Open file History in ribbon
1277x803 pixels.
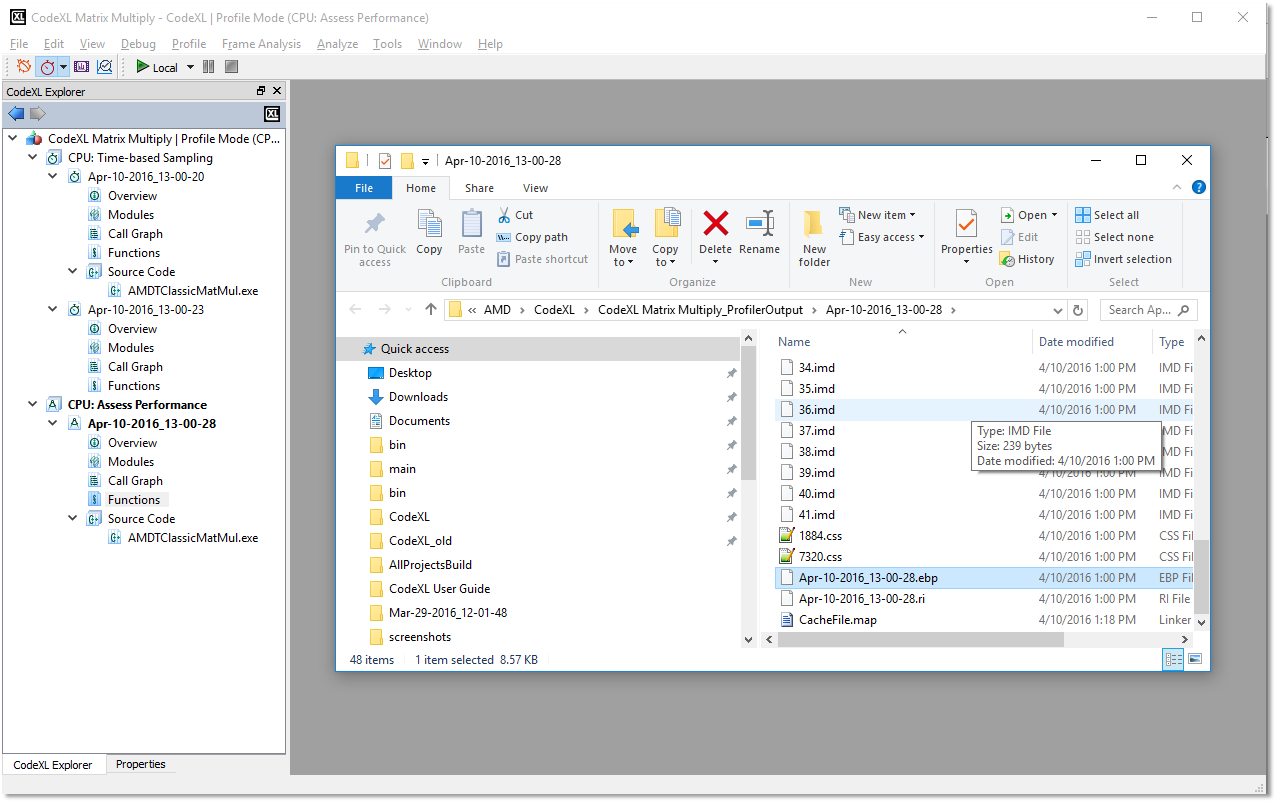point(1027,259)
